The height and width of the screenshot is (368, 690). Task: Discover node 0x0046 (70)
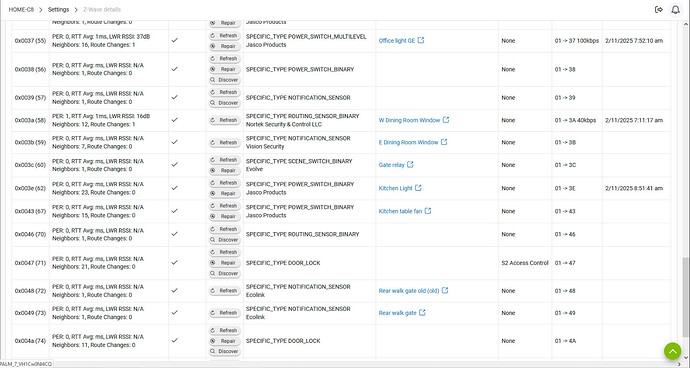coord(224,239)
